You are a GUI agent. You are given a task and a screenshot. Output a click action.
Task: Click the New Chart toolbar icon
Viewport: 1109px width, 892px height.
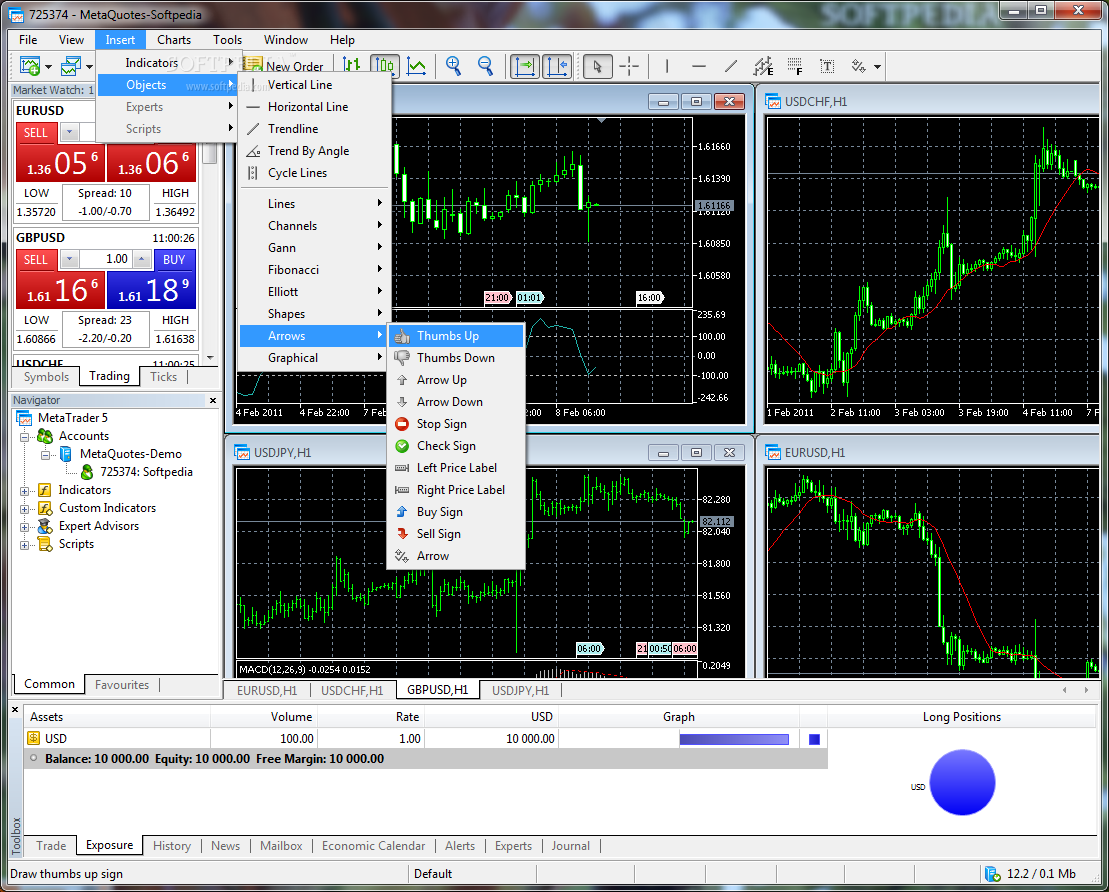pyautogui.click(x=30, y=66)
